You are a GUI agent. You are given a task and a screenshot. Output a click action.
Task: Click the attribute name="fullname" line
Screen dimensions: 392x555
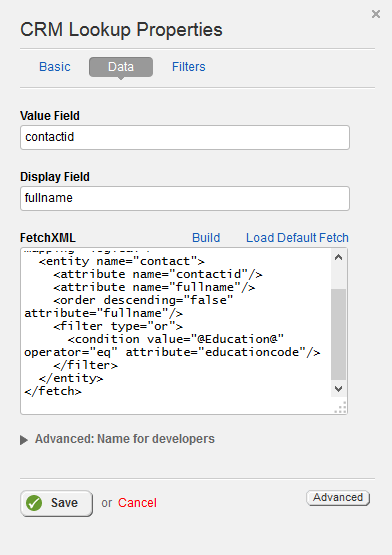[x=154, y=287]
